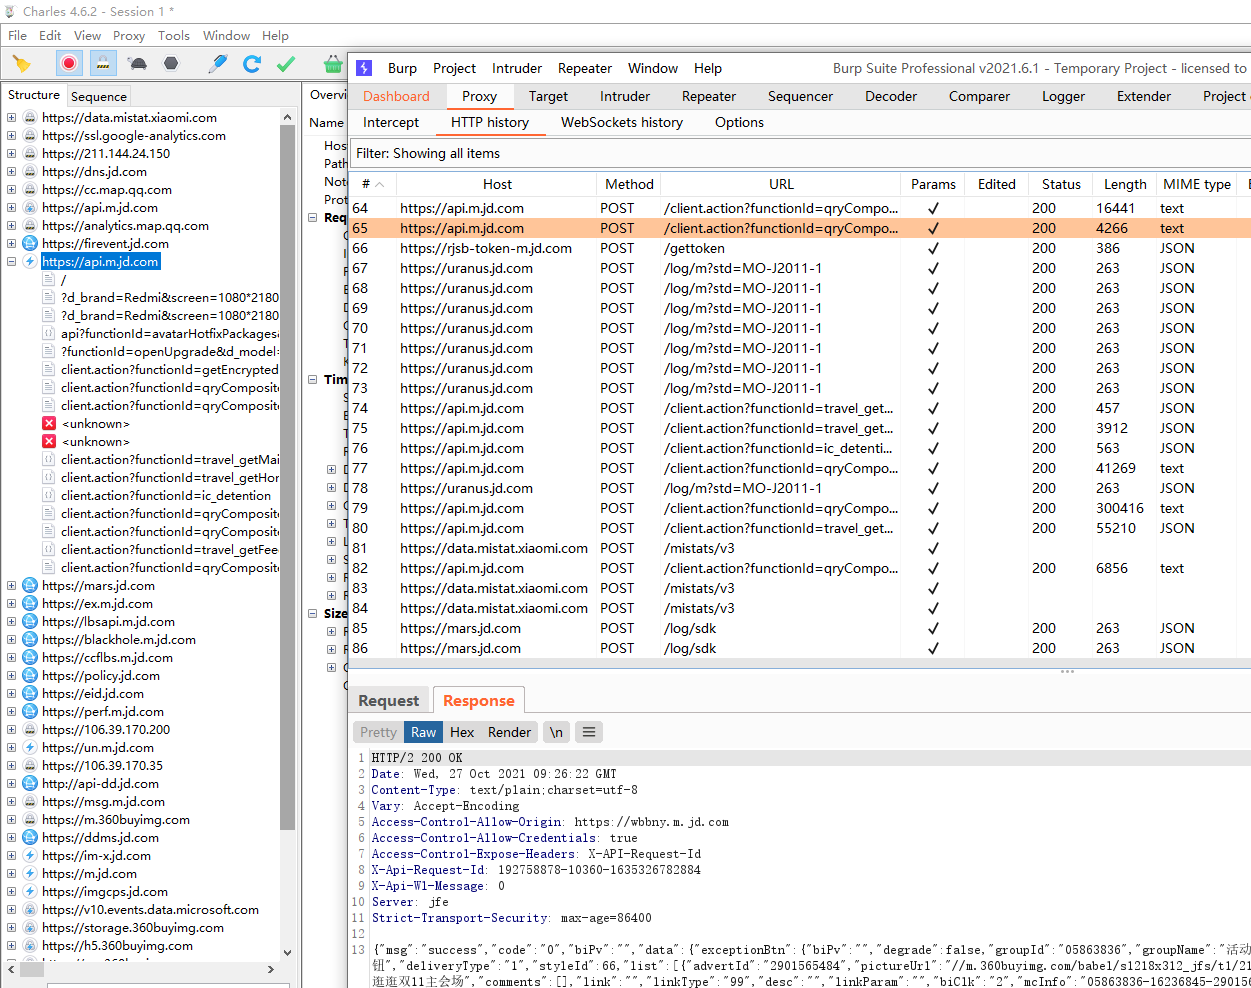Open the Tools menu in Charles
The height and width of the screenshot is (988, 1251).
173,35
